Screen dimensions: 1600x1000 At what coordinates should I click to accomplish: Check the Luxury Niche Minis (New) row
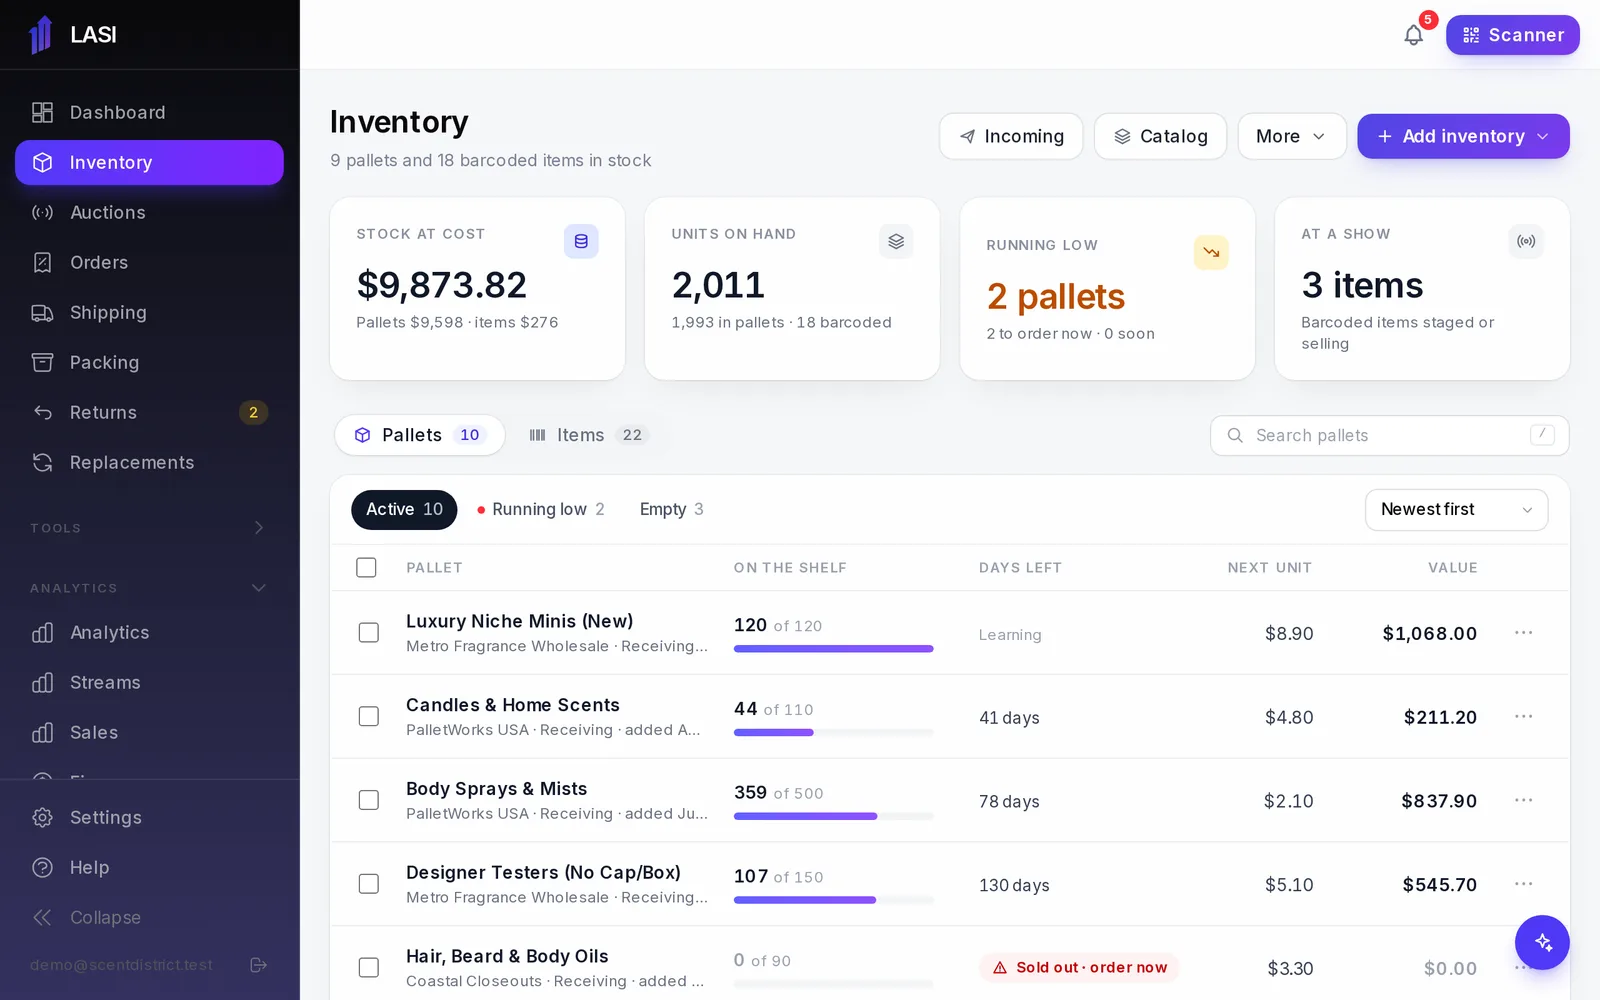pyautogui.click(x=369, y=633)
